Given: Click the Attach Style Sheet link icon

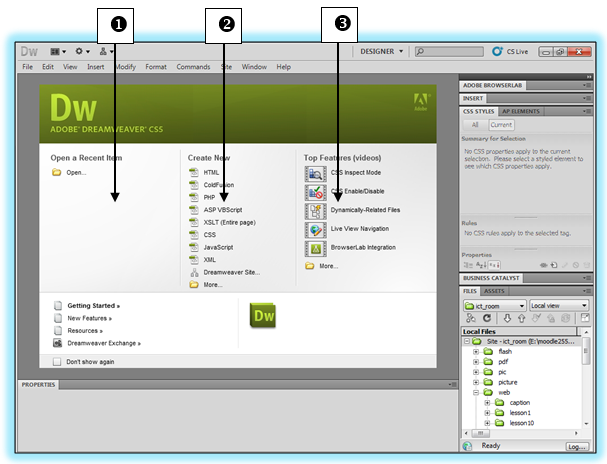Looking at the screenshot, I should (x=544, y=265).
